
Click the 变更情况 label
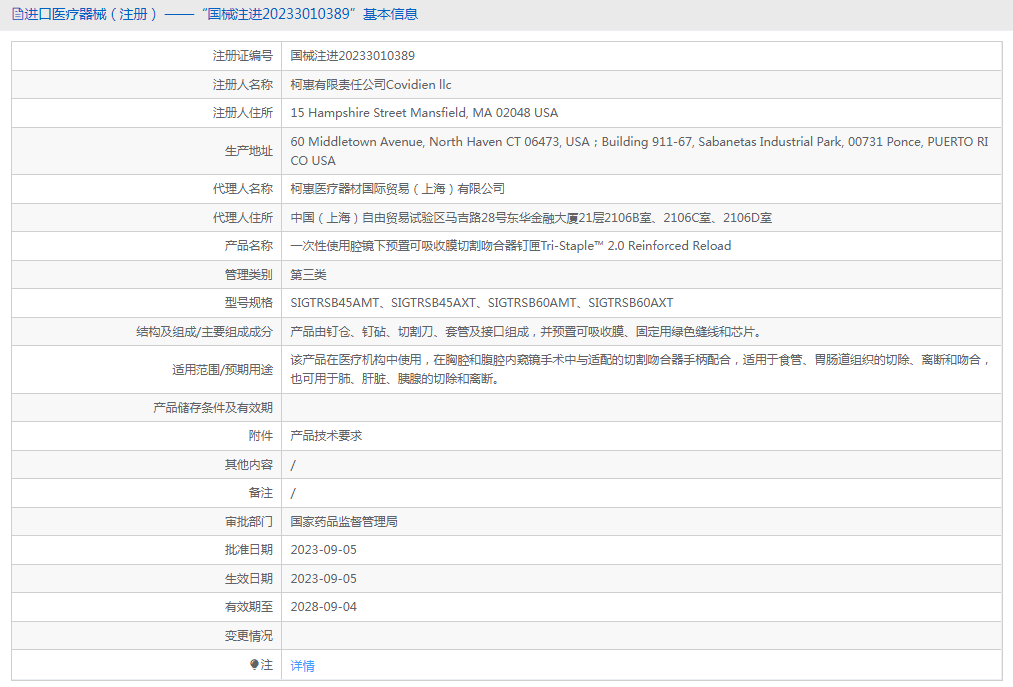[249, 636]
